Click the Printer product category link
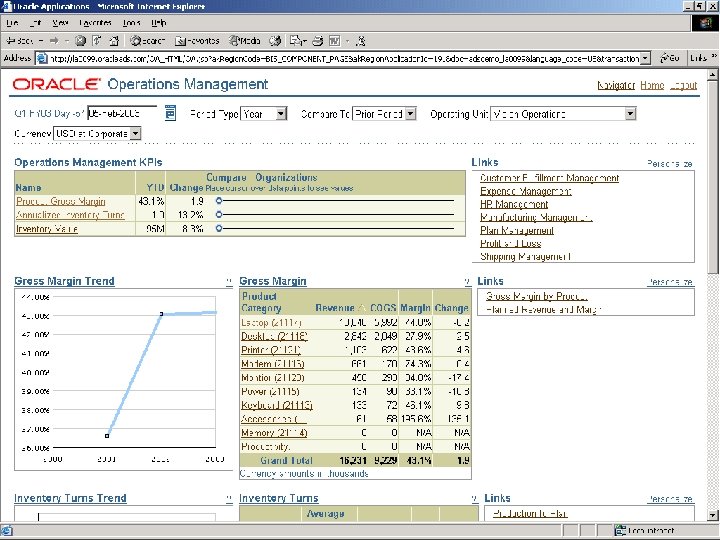 tap(271, 350)
